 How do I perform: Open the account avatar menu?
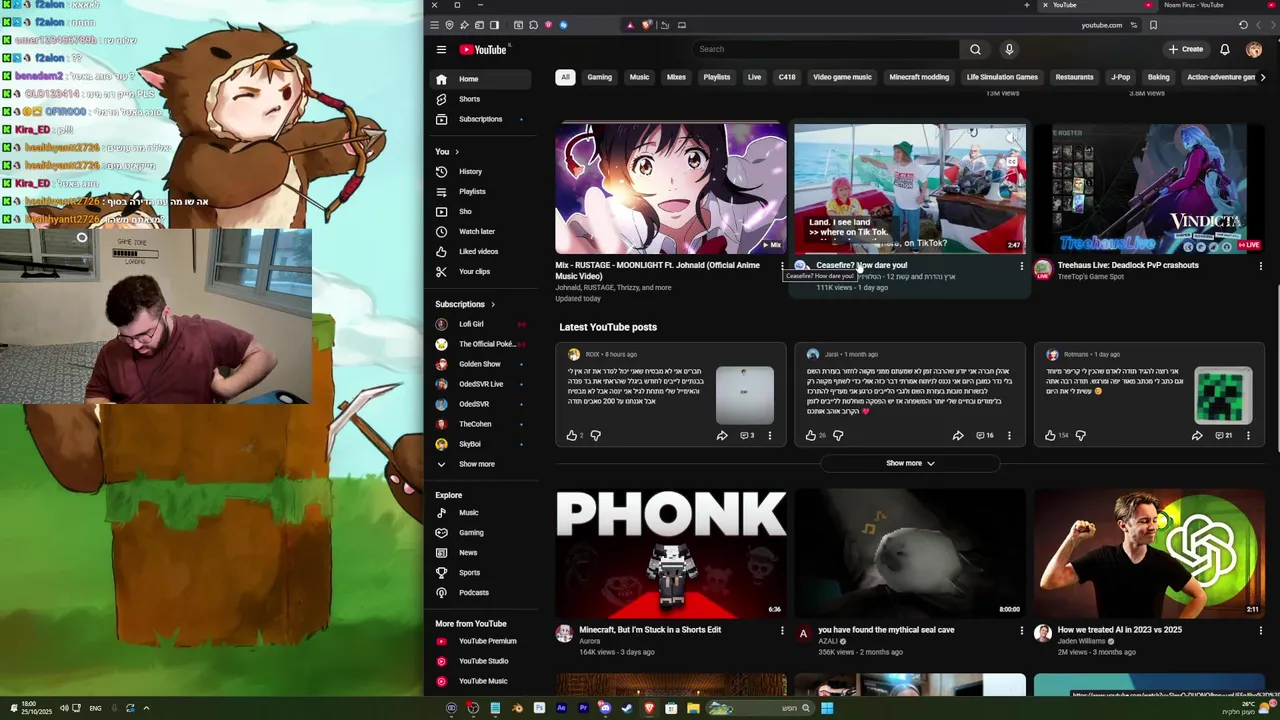coord(1254,49)
